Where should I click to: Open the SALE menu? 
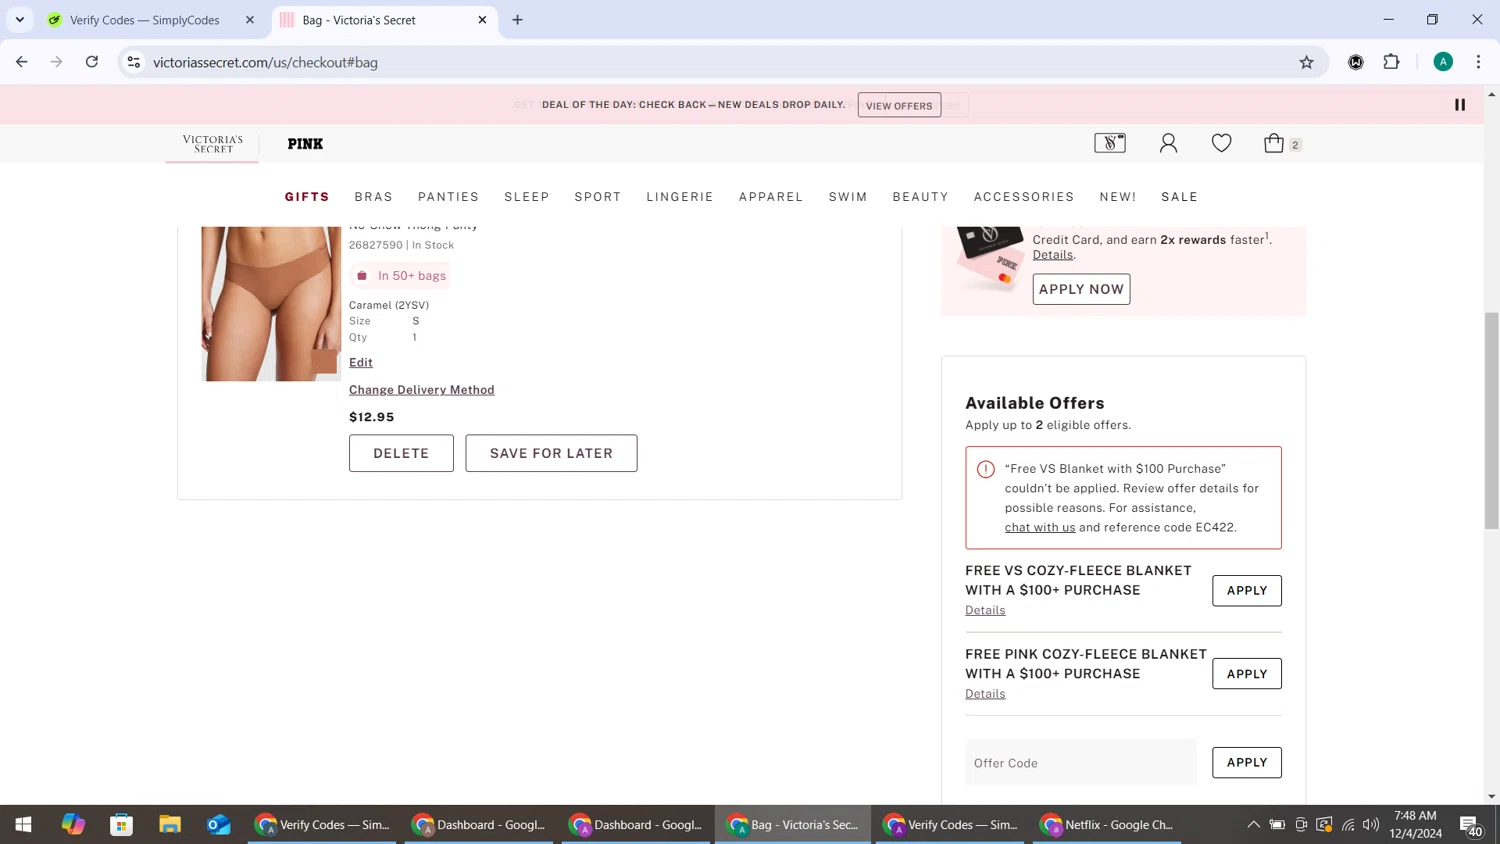click(1180, 197)
